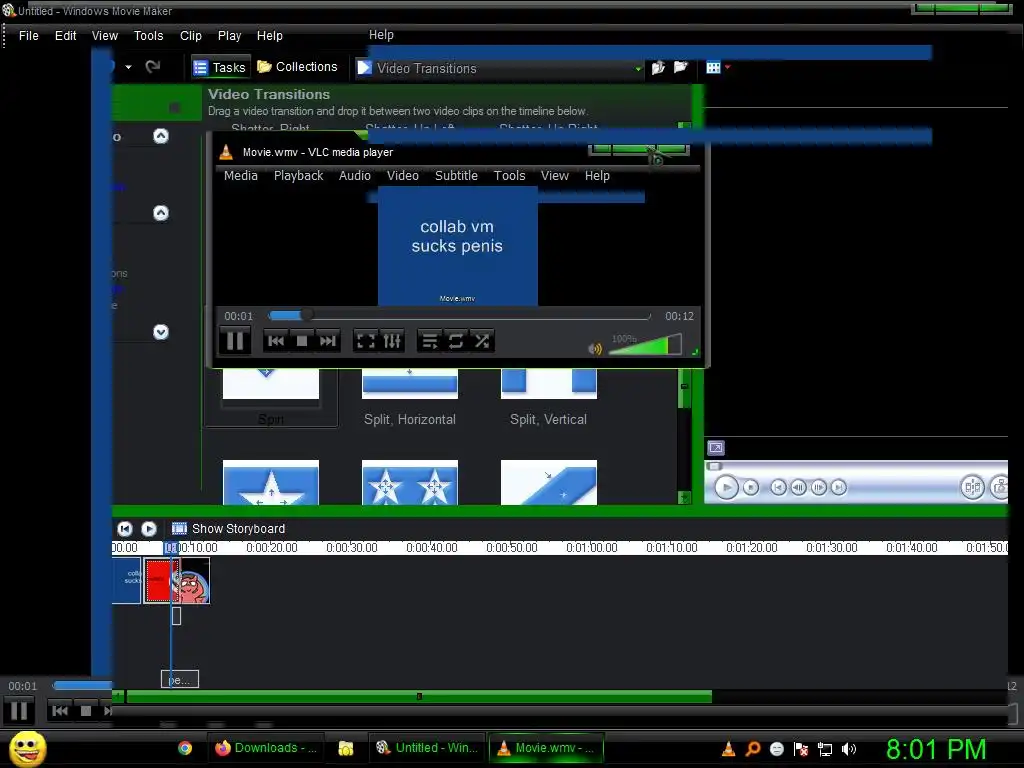Open Downloads Firefox taskbar item
The image size is (1024, 768).
point(266,748)
